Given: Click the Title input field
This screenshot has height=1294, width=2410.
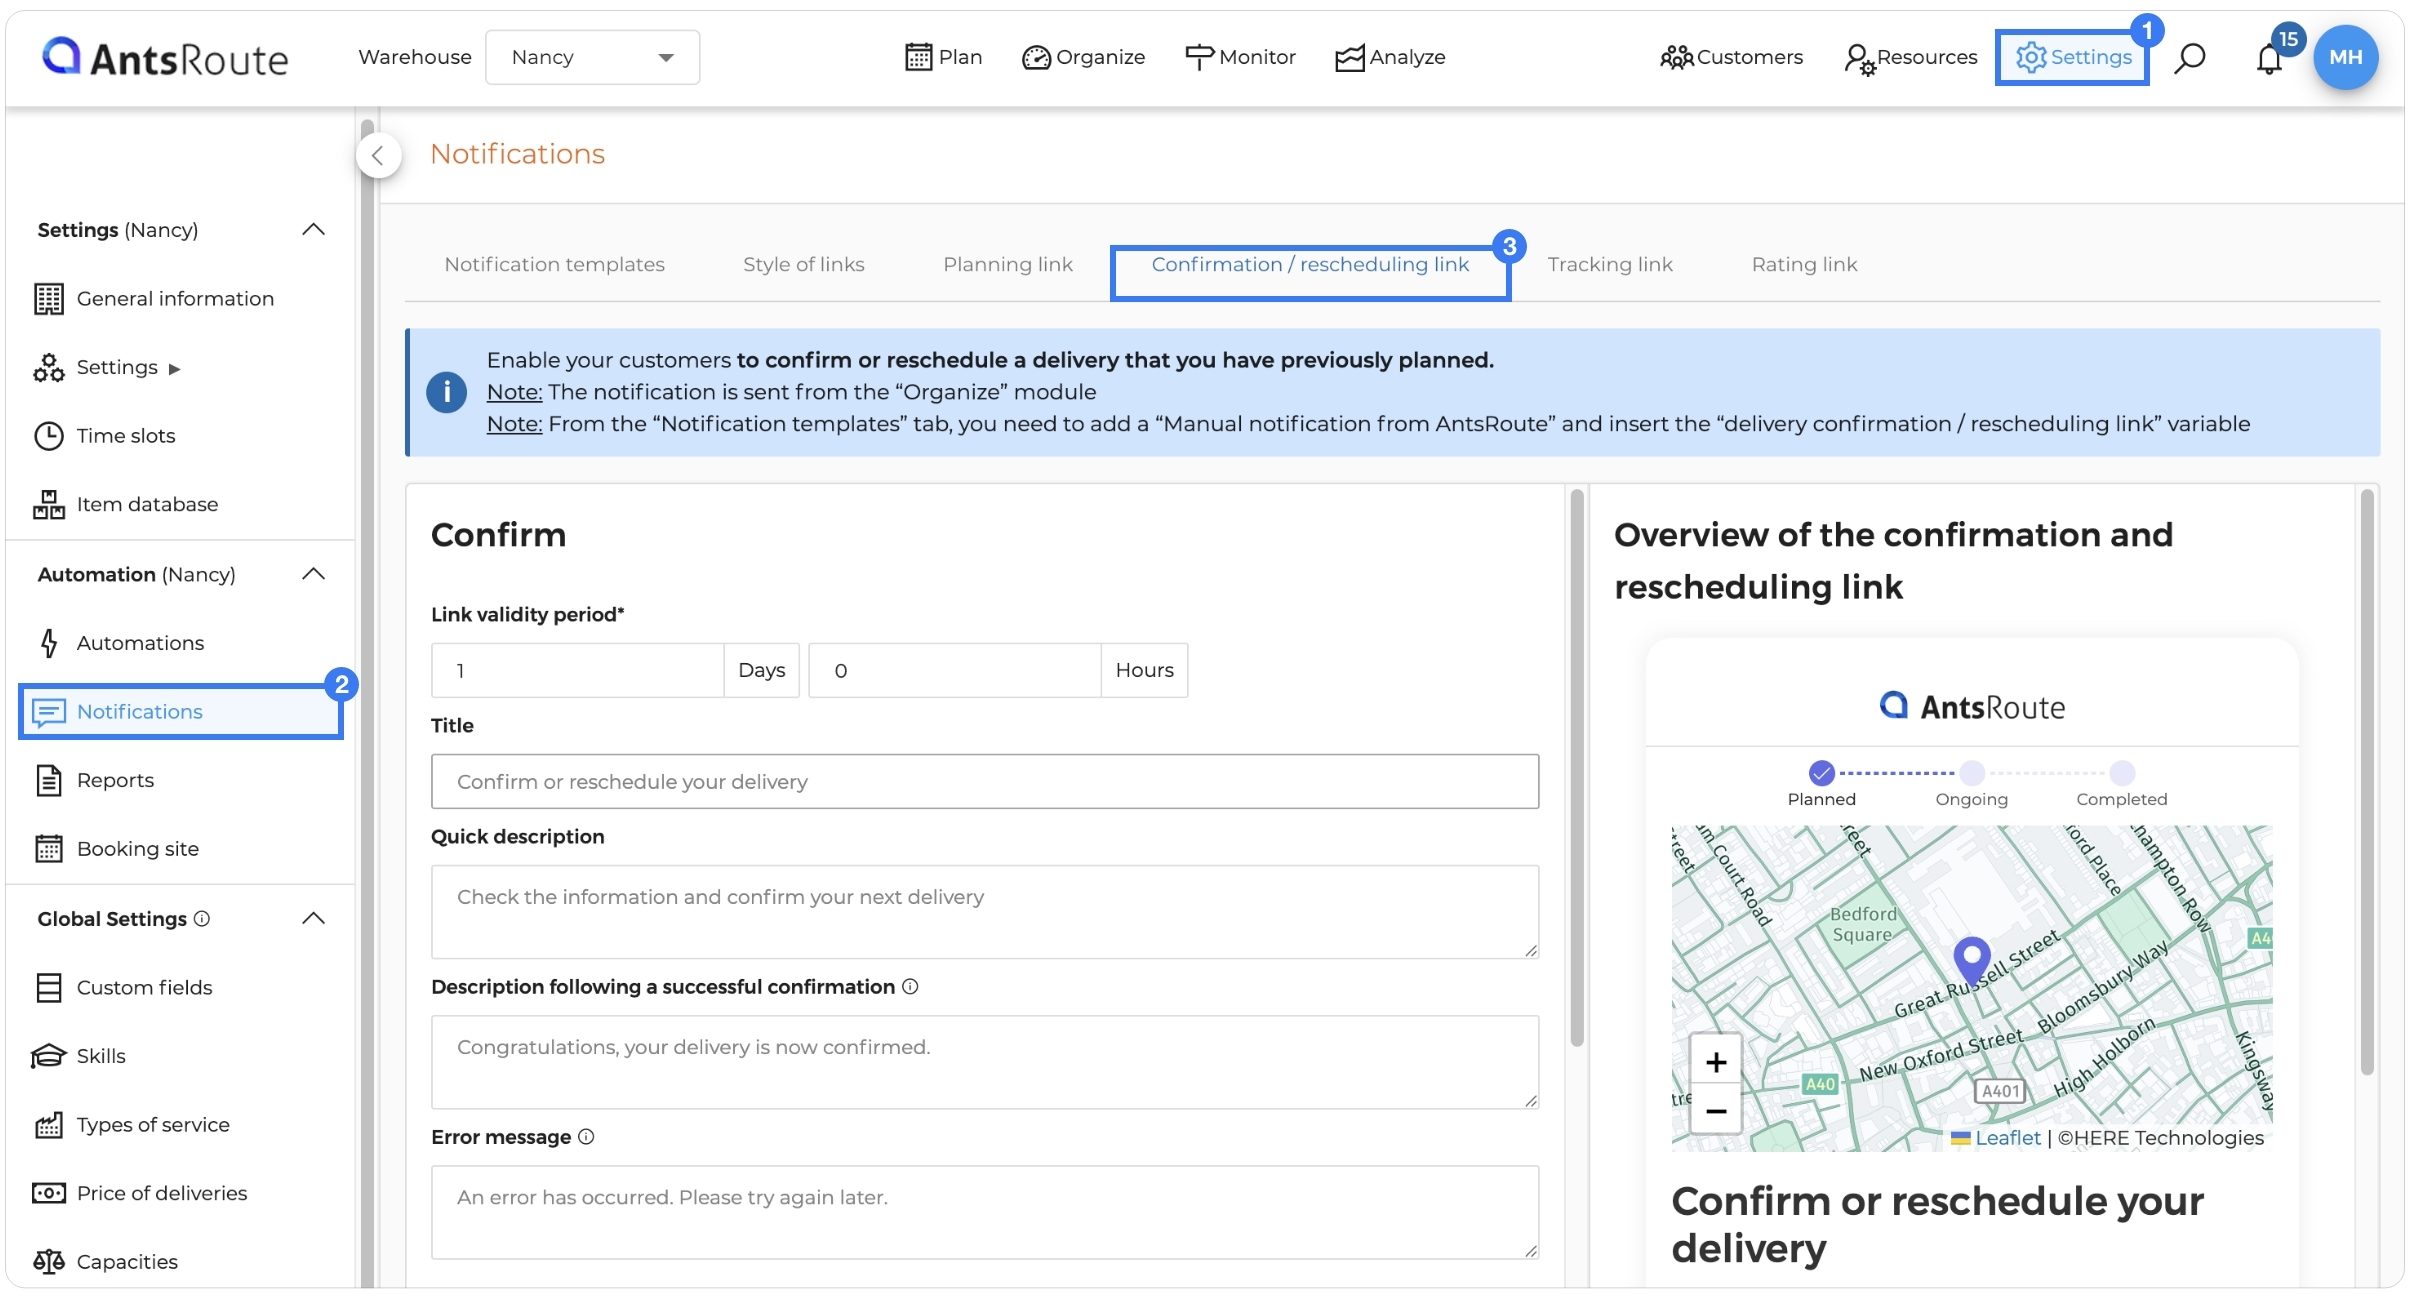Looking at the screenshot, I should (984, 781).
